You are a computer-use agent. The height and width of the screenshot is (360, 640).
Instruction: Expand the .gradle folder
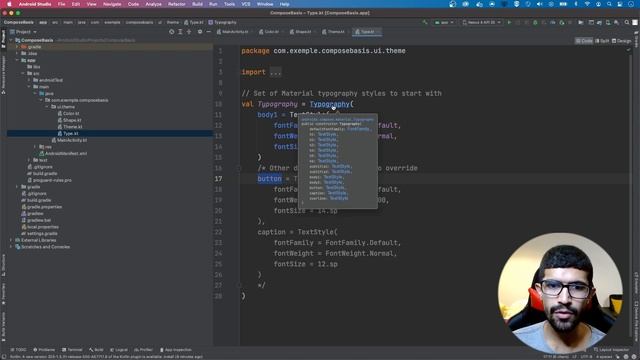17,47
